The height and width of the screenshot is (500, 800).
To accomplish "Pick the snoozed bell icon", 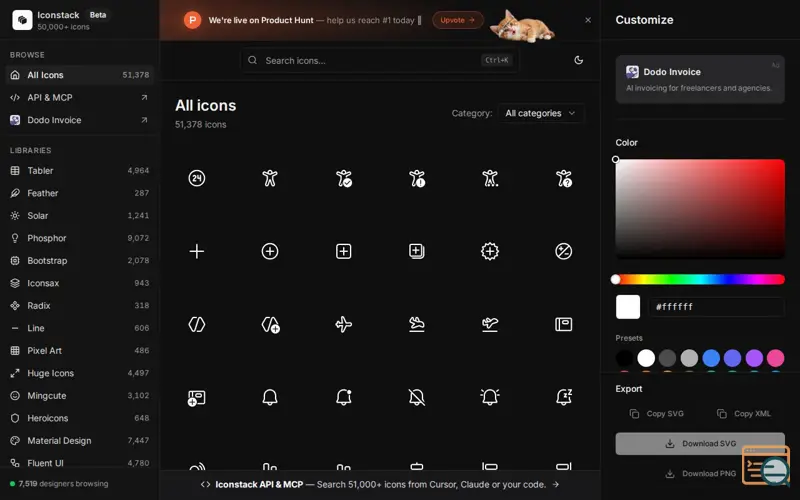I will tap(563, 397).
